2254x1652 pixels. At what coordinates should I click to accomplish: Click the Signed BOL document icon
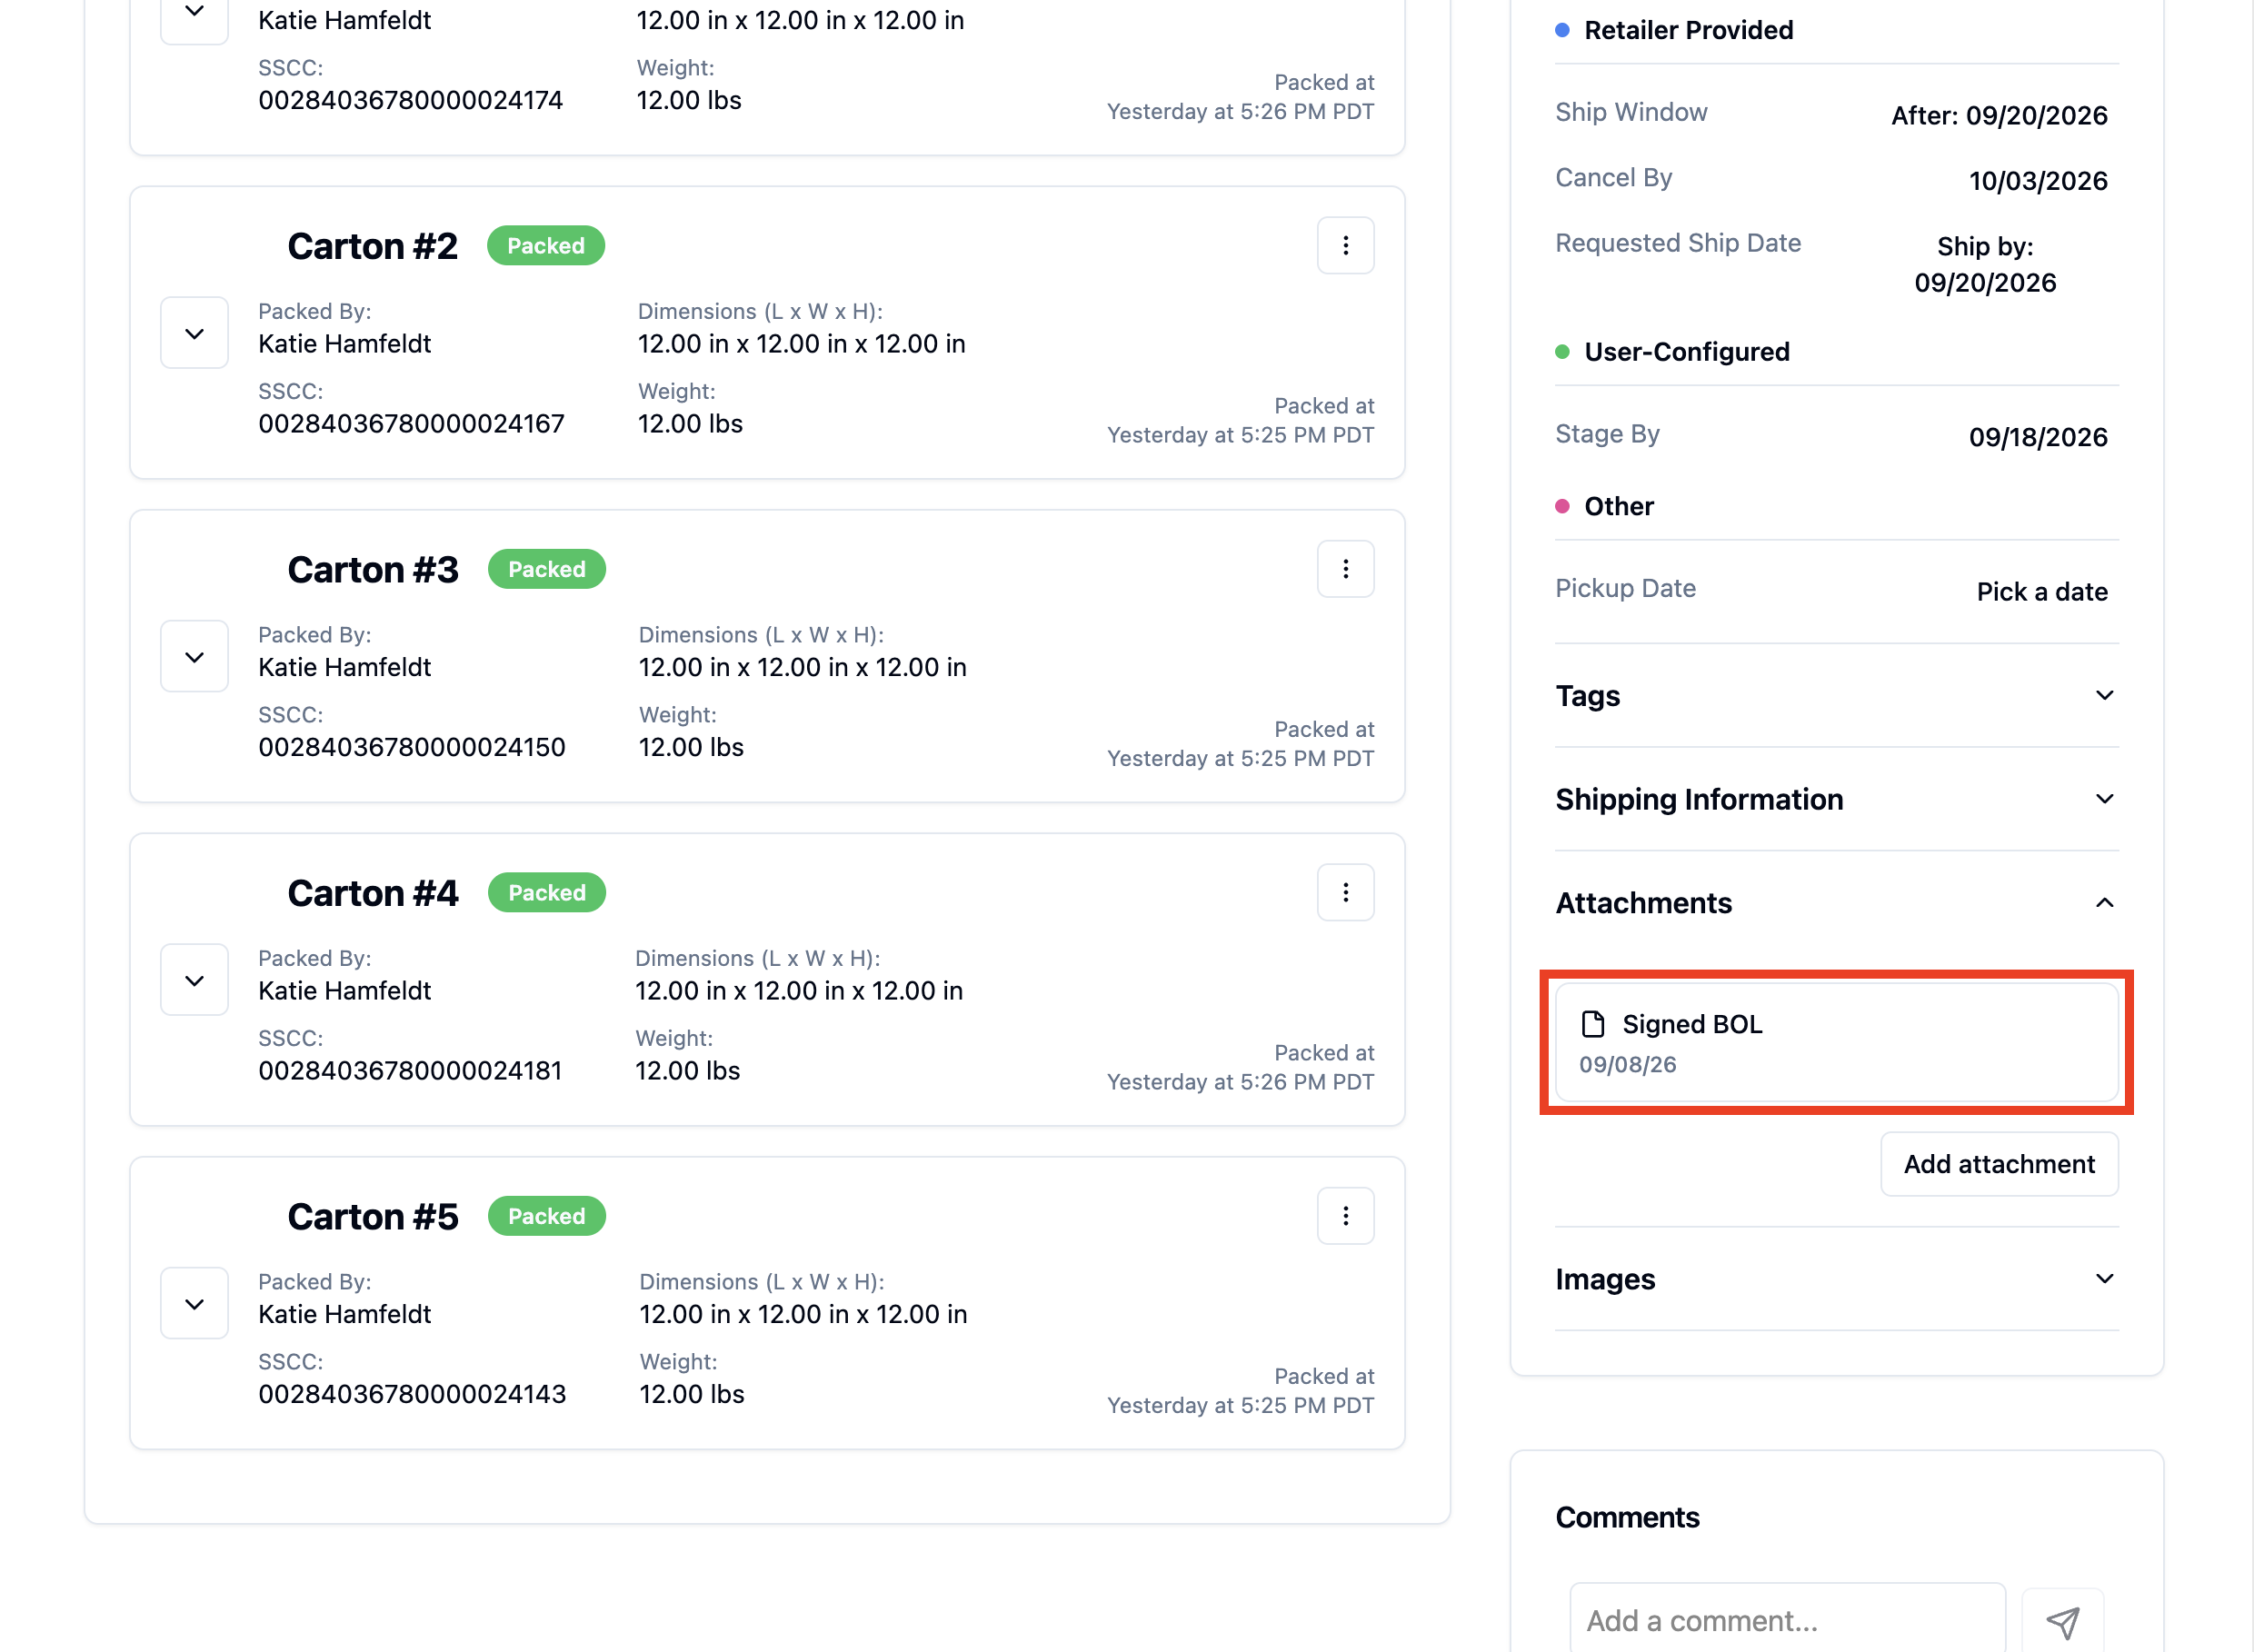[1592, 1024]
